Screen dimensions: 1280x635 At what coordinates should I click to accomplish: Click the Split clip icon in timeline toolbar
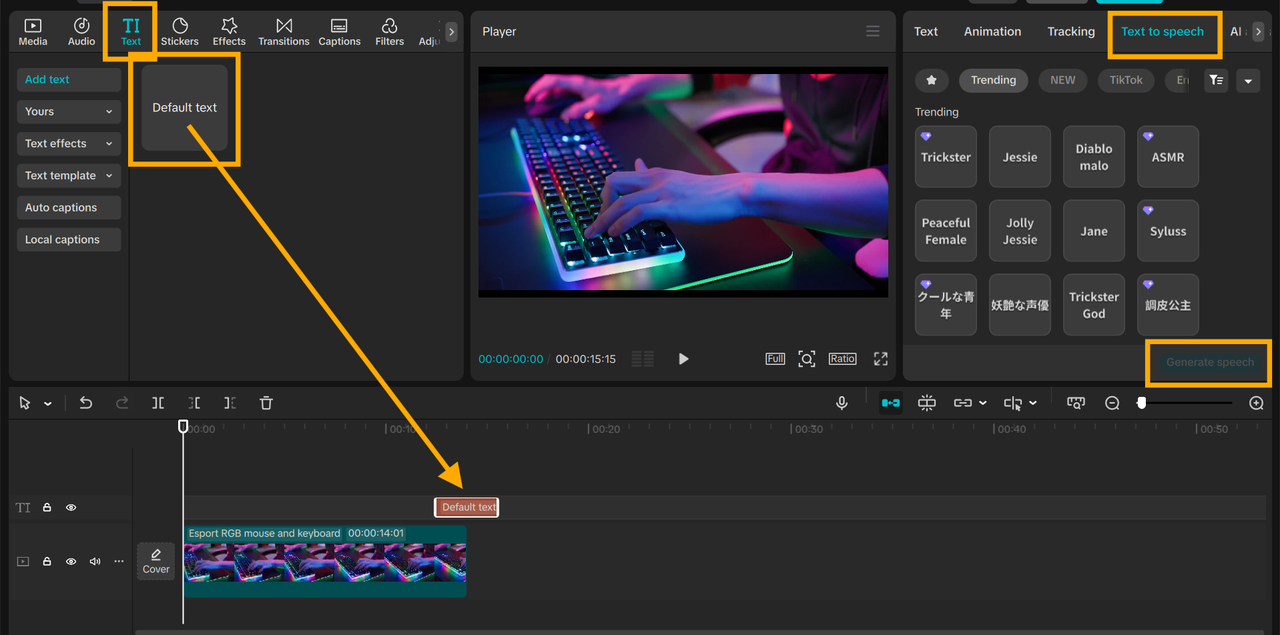tap(158, 403)
